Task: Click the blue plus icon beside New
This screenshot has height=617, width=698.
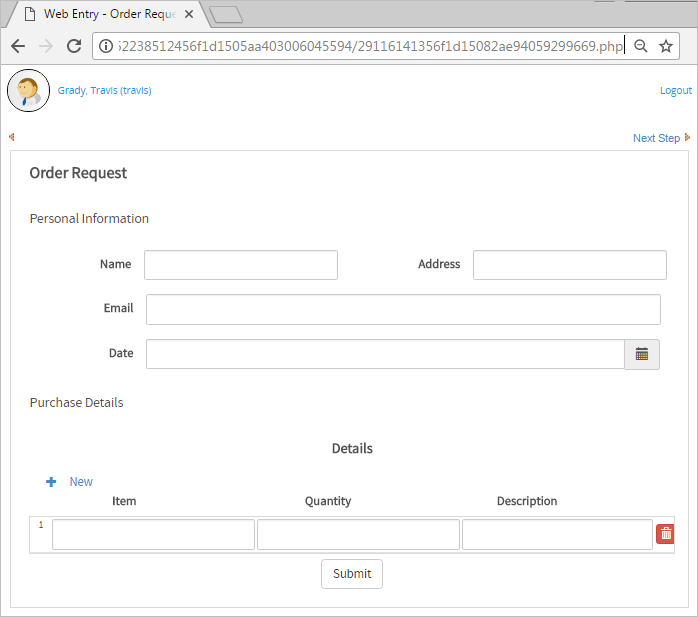Action: click(51, 482)
